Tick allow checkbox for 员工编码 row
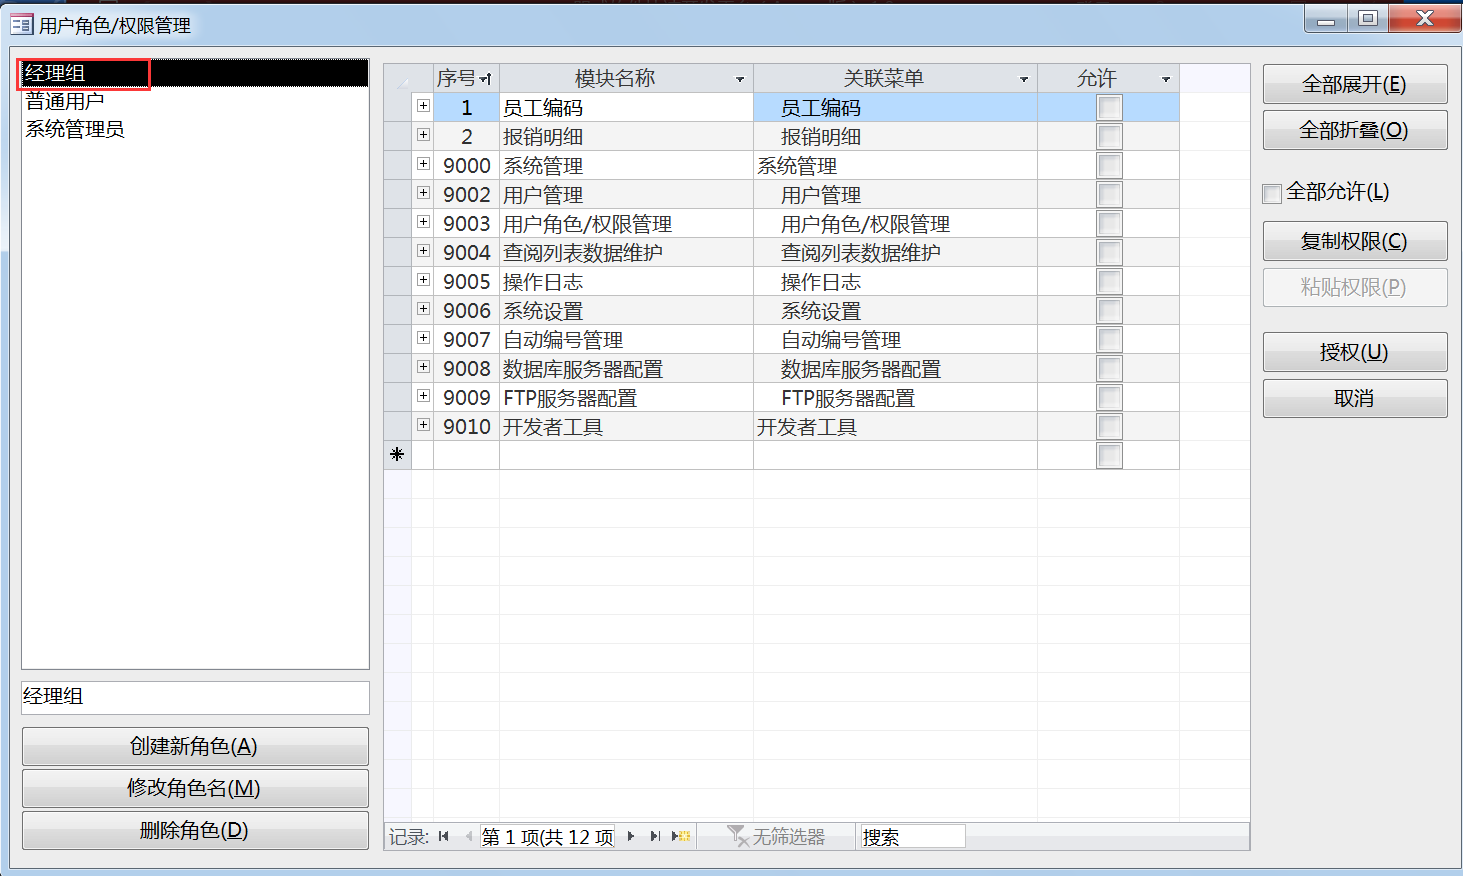 click(x=1109, y=107)
